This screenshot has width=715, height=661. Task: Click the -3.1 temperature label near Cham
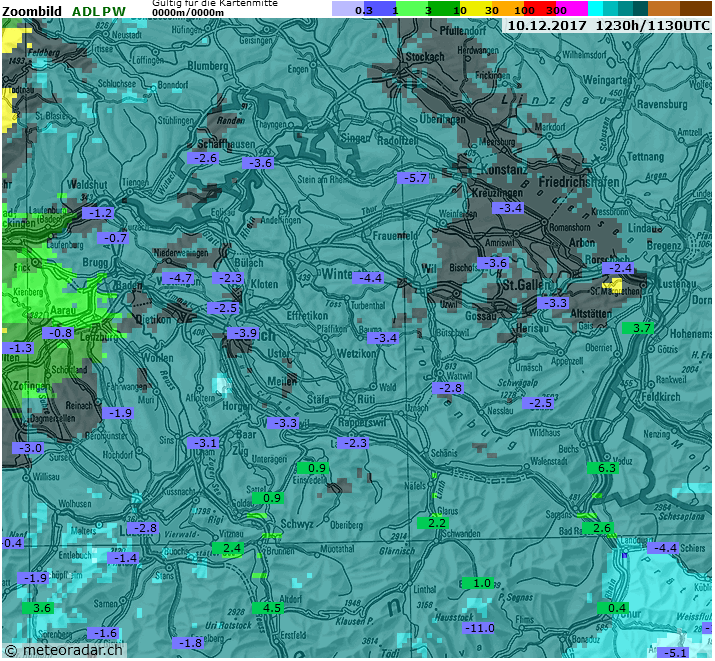(x=203, y=443)
